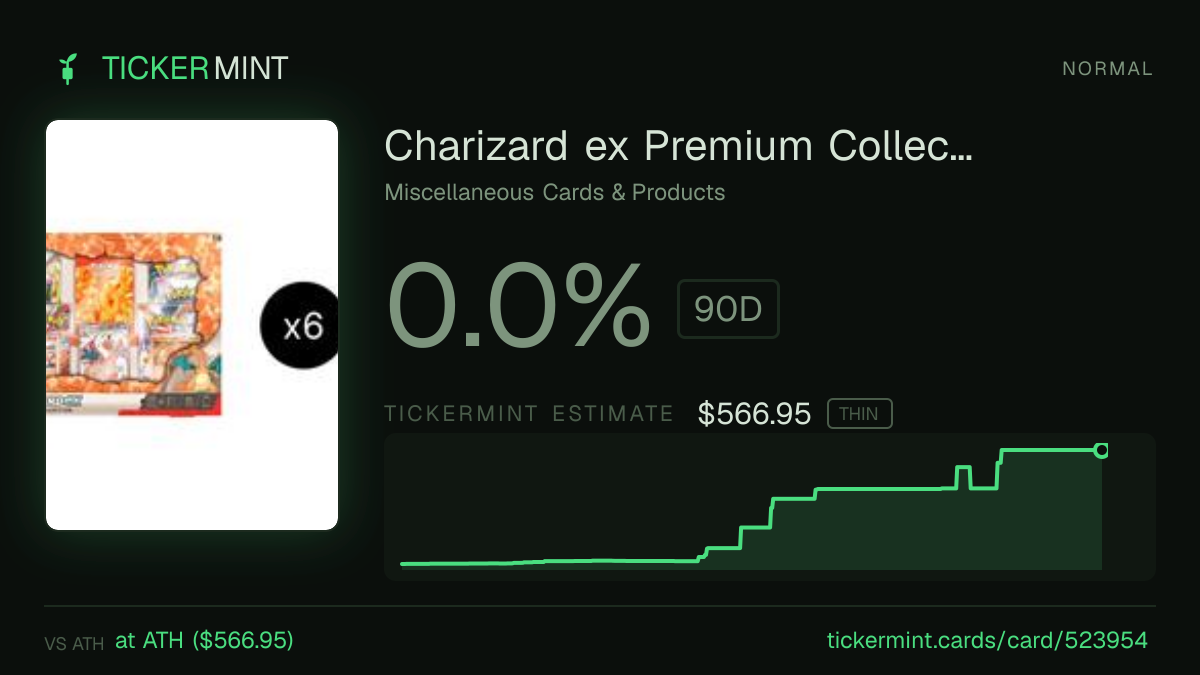
Task: Select the NORMAL label in top corner
Action: pyautogui.click(x=1108, y=69)
